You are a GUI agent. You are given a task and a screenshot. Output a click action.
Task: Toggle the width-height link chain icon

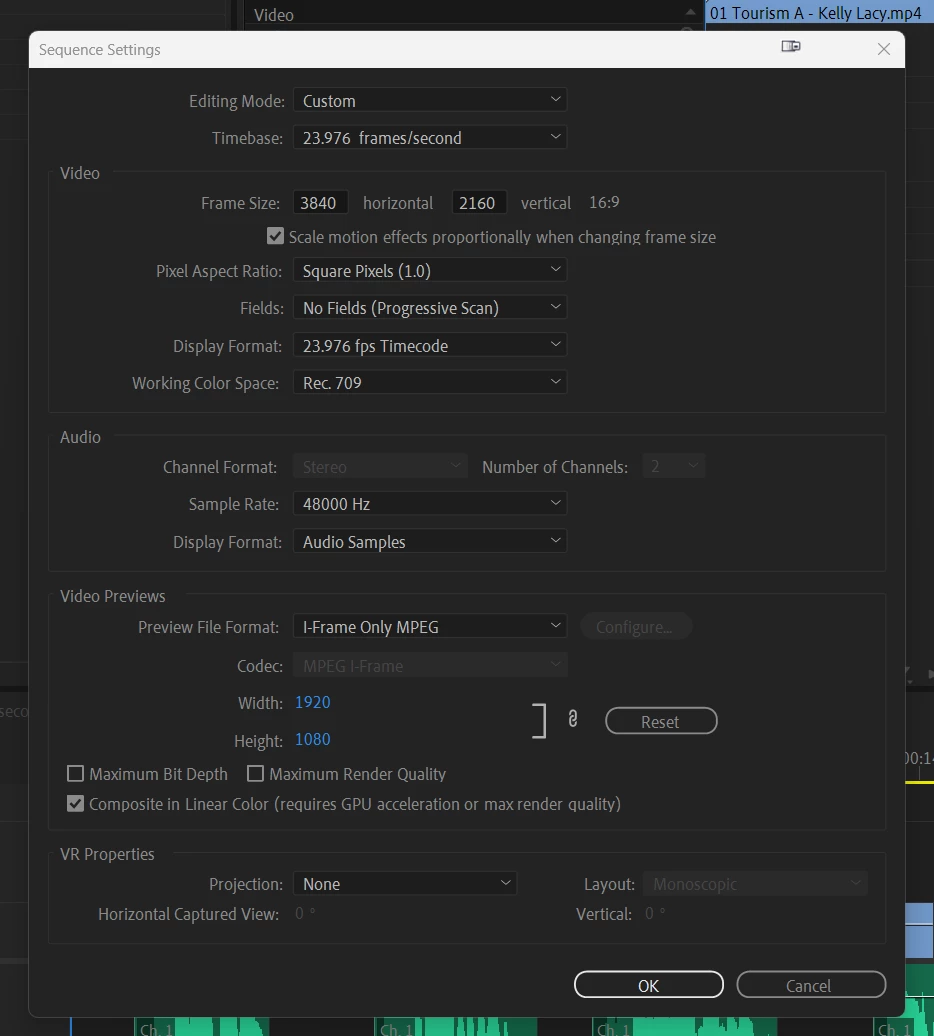573,719
